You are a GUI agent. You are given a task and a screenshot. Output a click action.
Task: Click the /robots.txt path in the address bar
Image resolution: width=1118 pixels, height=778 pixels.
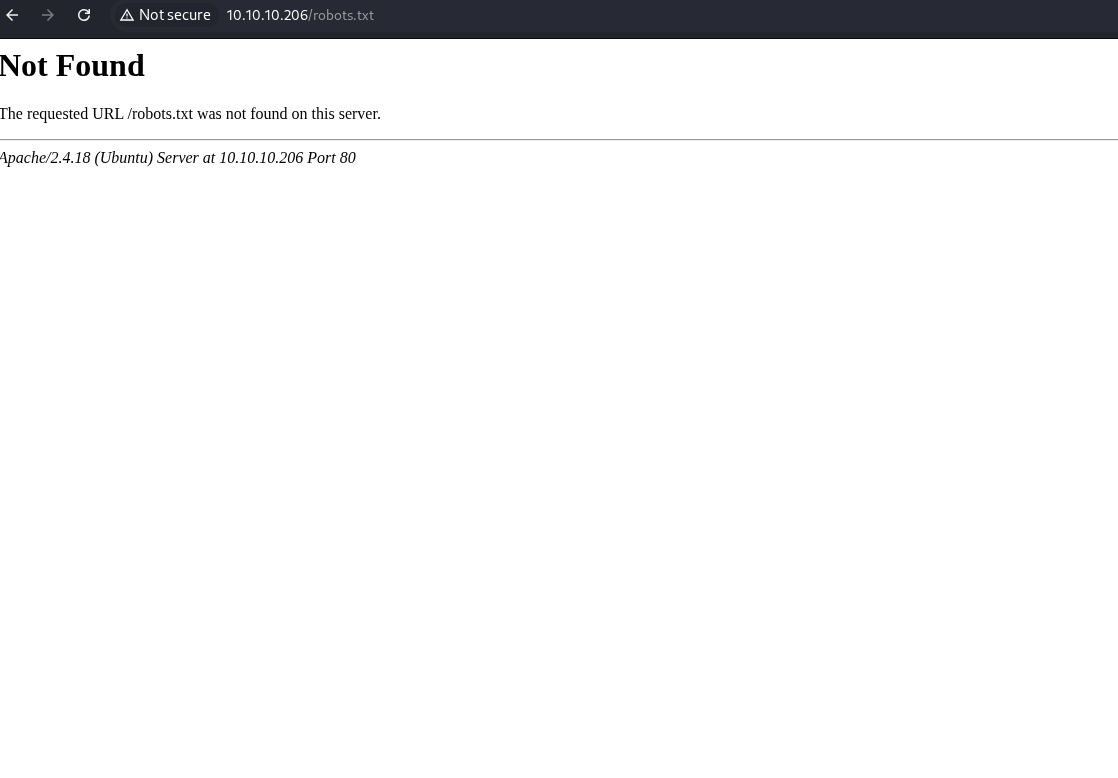point(342,15)
